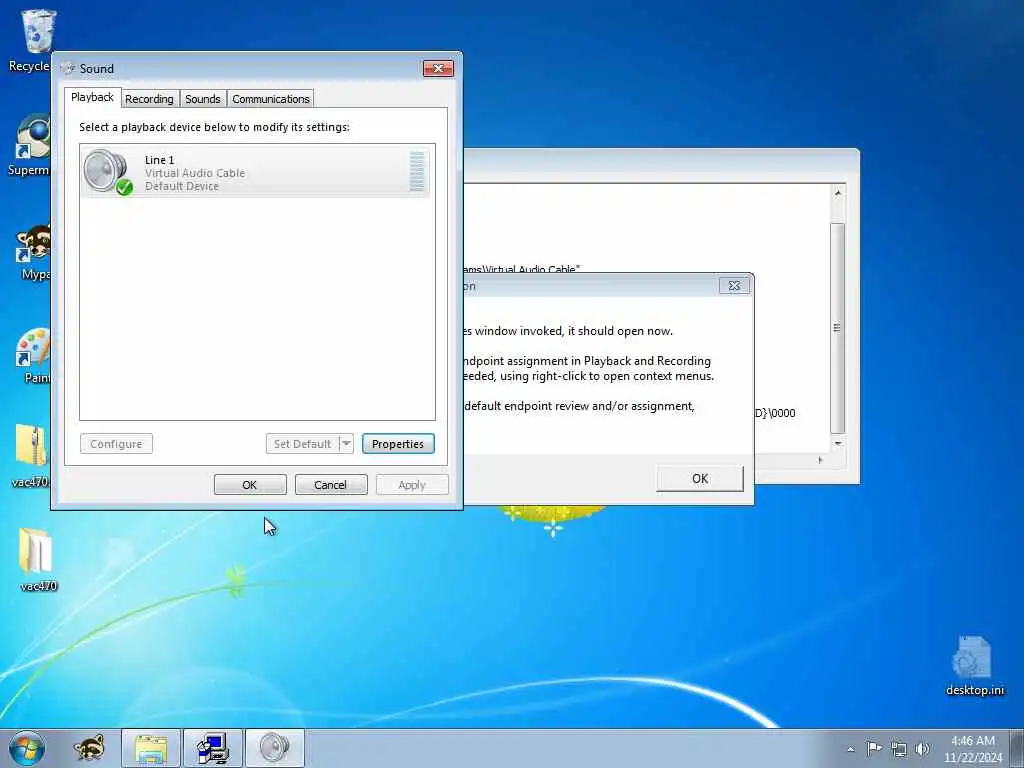Image resolution: width=1024 pixels, height=768 pixels.
Task: Open the desktop.ini file icon
Action: pyautogui.click(x=974, y=665)
